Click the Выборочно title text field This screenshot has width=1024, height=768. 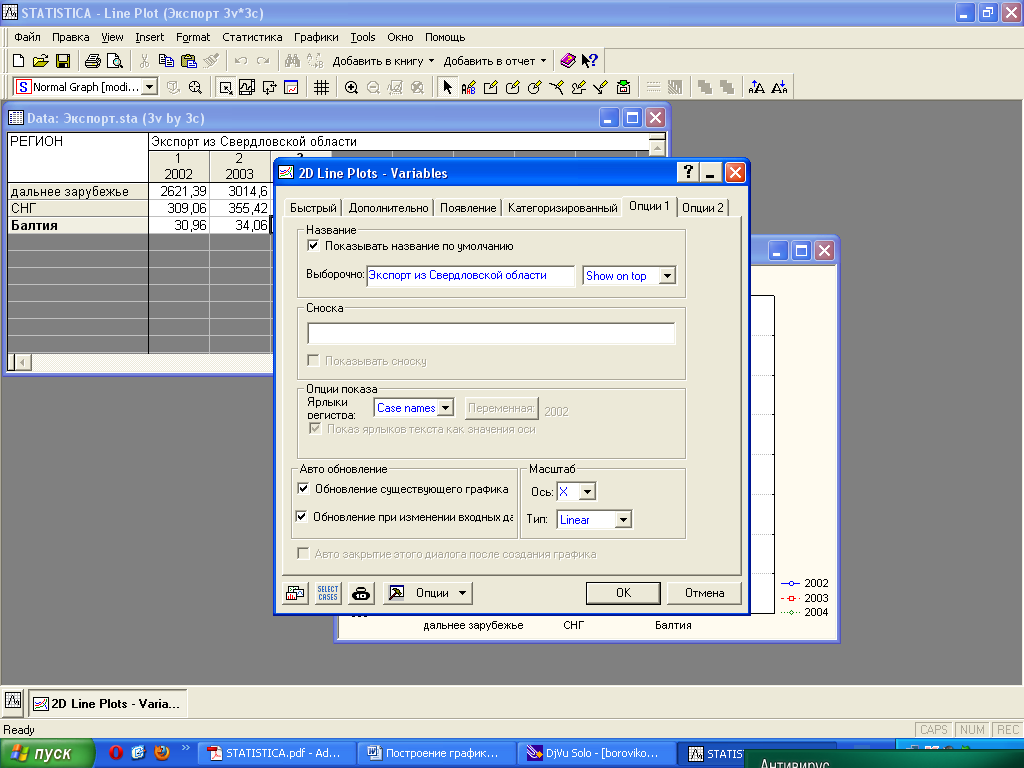(x=471, y=276)
